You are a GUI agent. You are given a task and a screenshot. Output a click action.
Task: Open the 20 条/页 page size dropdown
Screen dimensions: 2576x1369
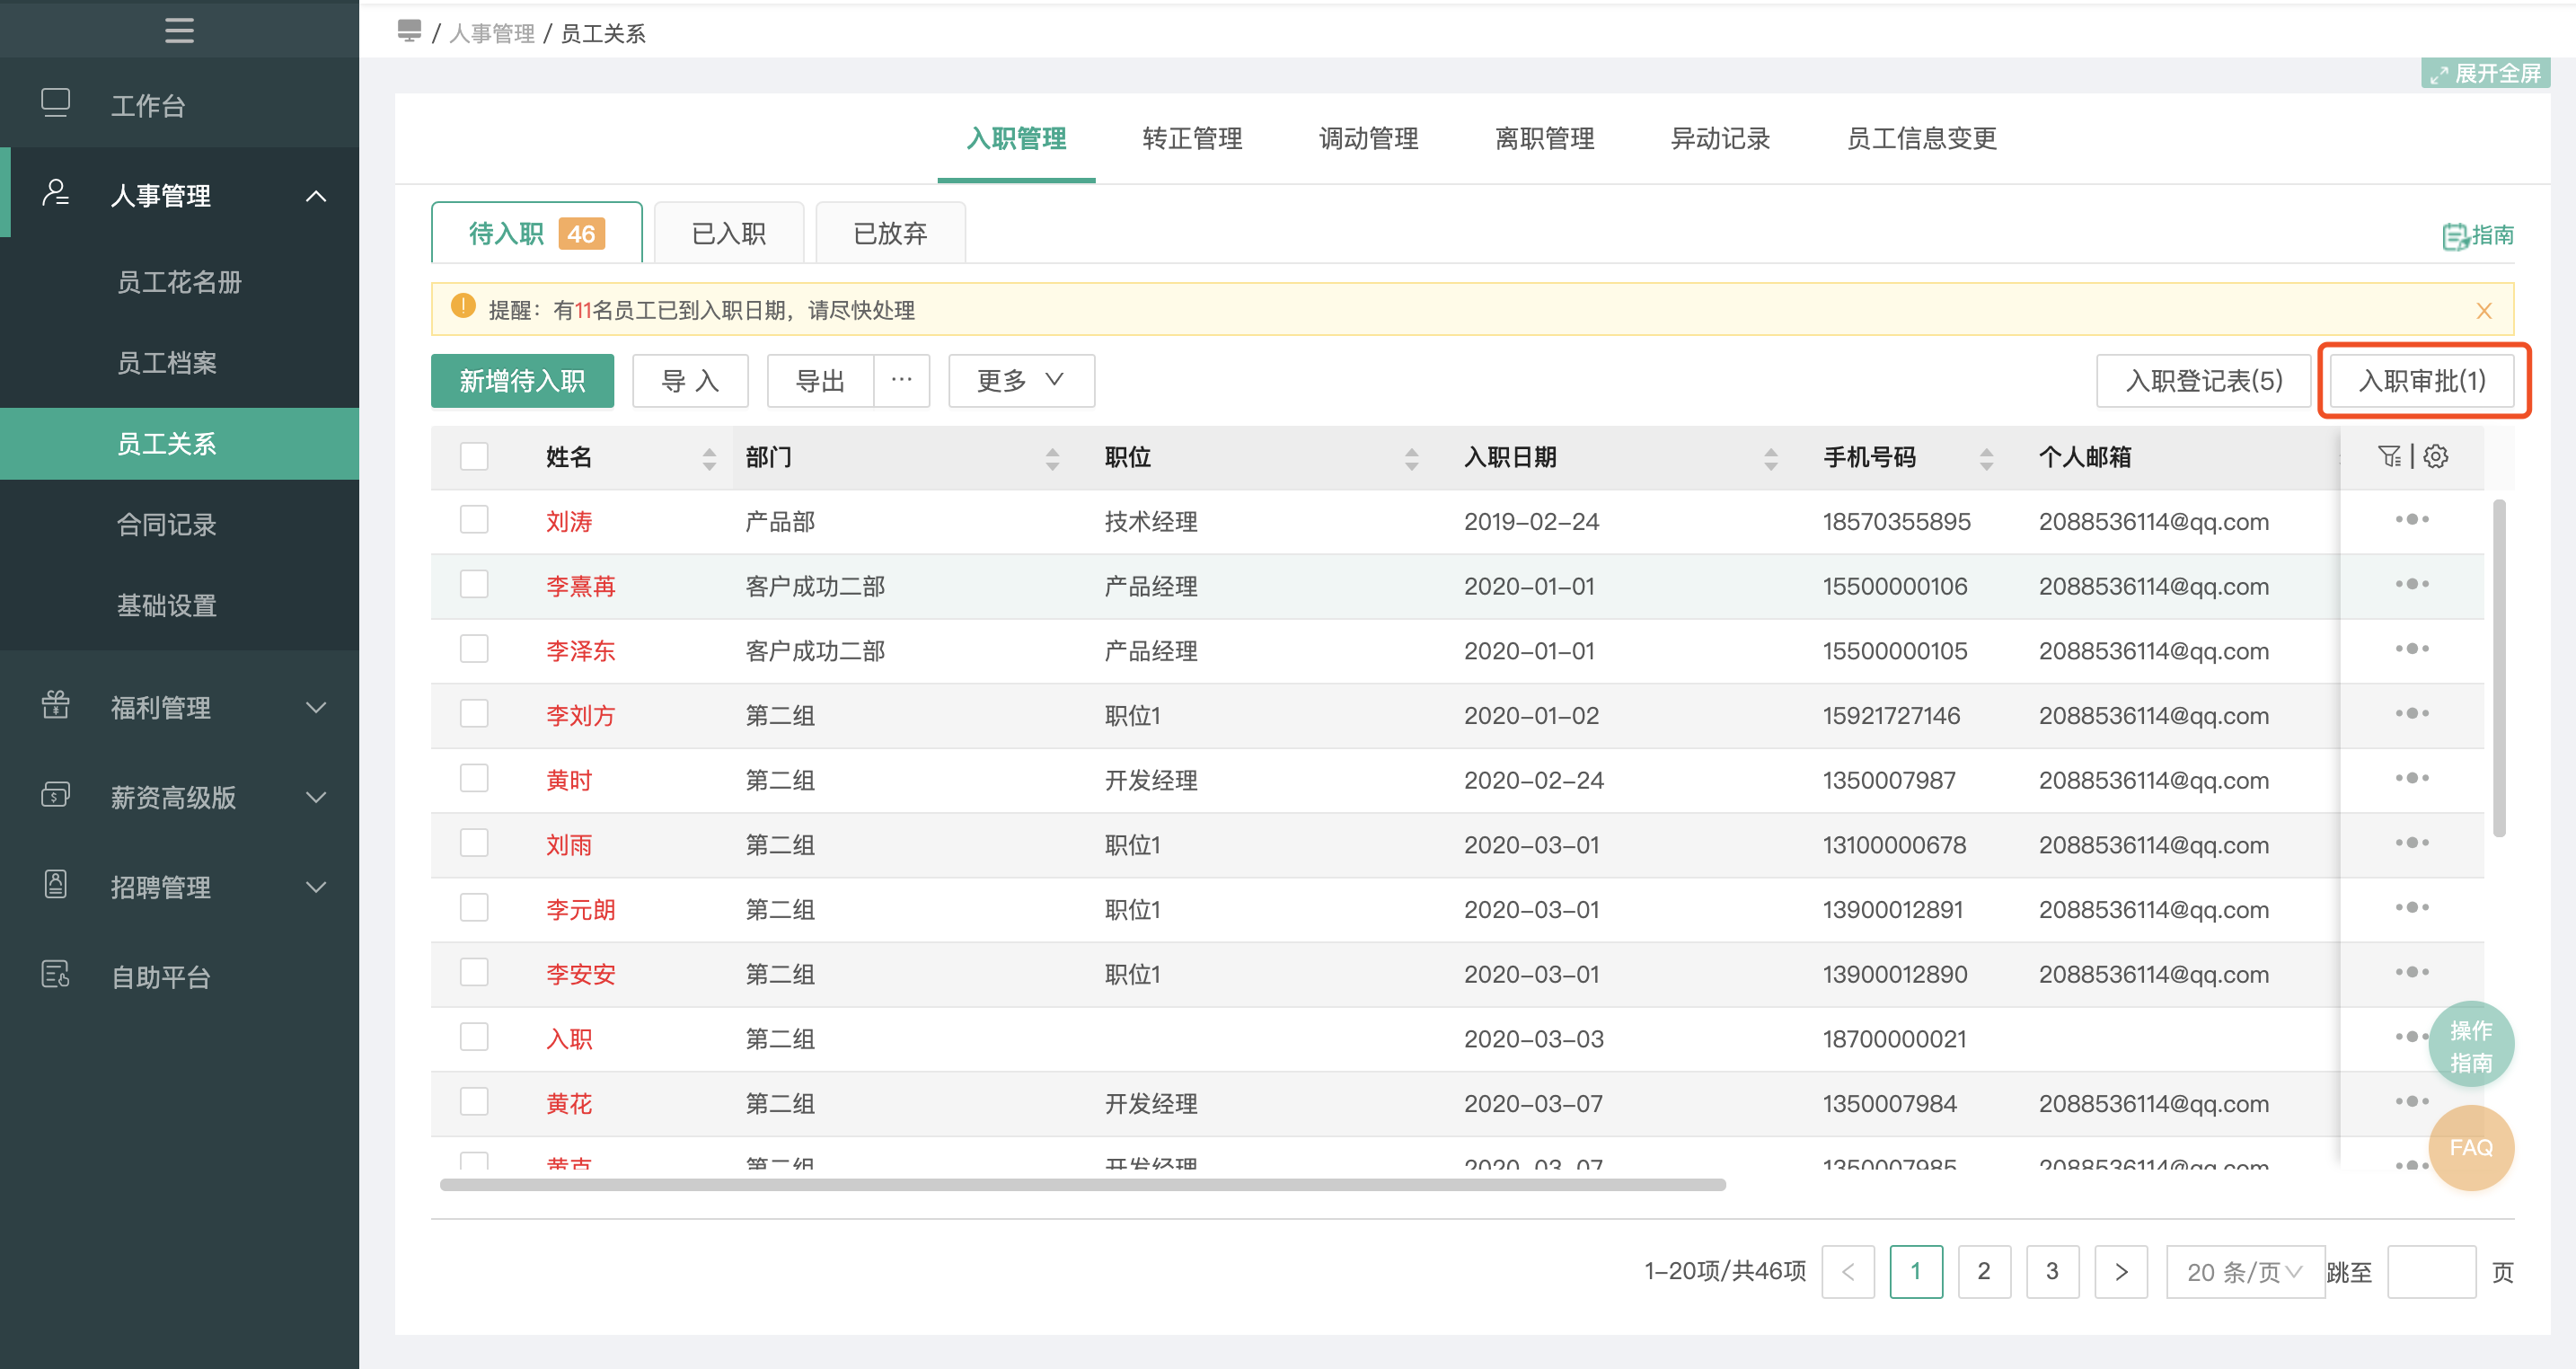pyautogui.click(x=2245, y=1272)
